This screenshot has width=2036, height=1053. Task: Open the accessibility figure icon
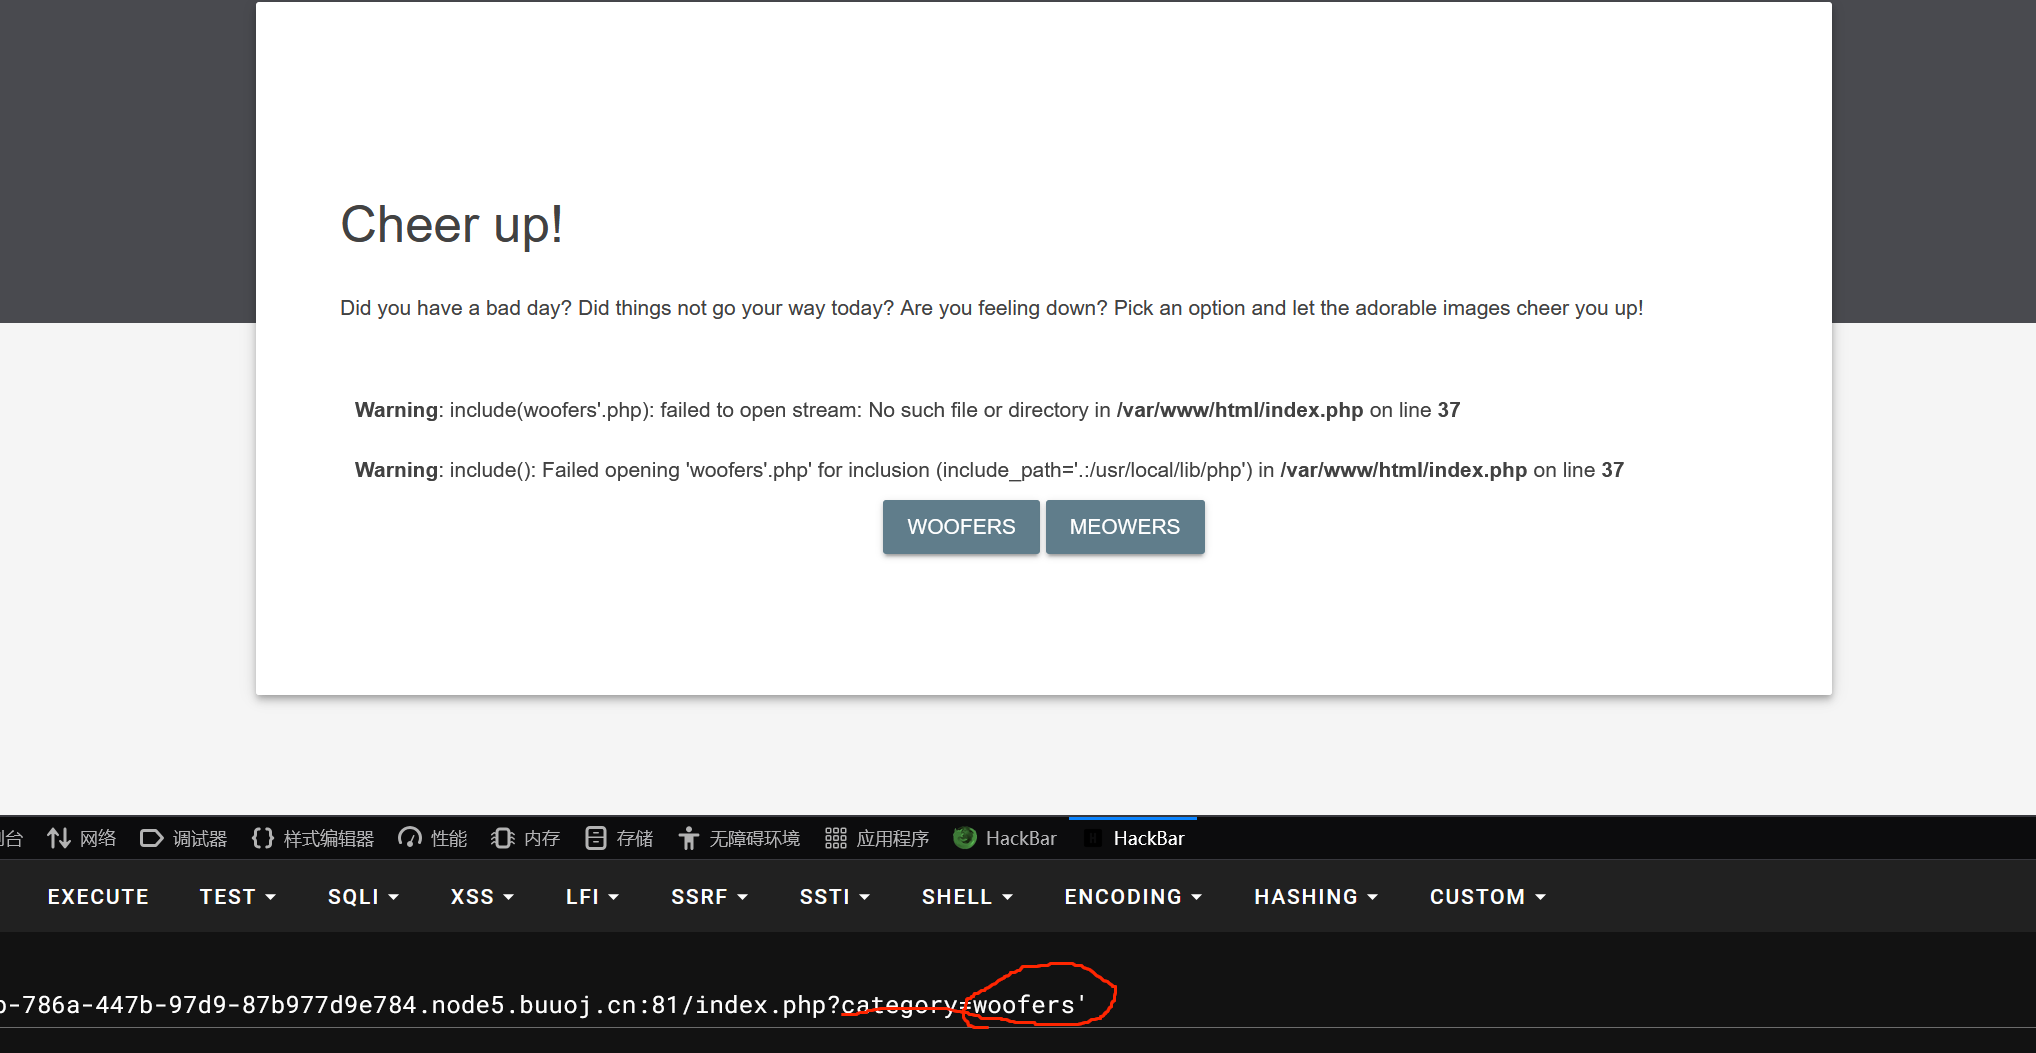[688, 838]
